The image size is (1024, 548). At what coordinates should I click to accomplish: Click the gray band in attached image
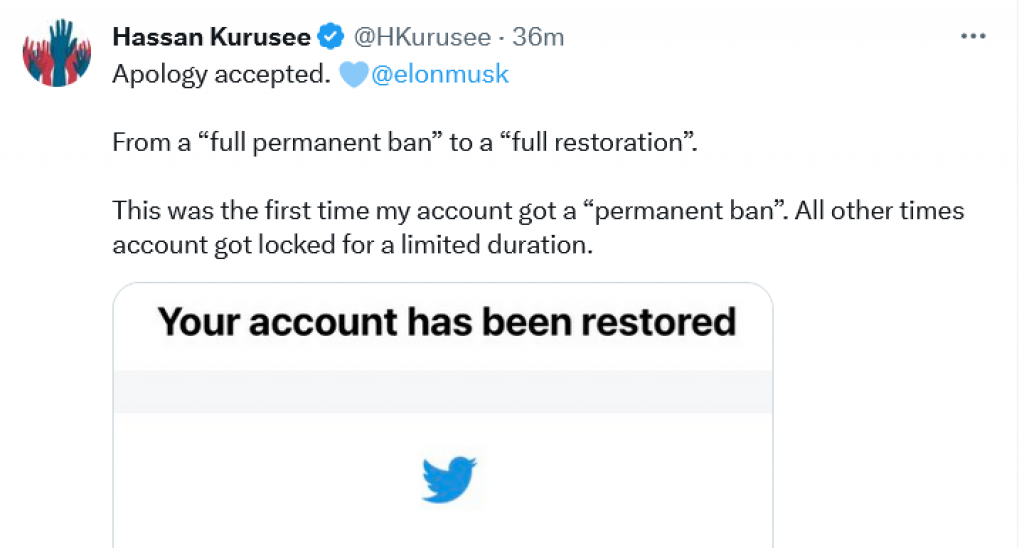coord(443,391)
